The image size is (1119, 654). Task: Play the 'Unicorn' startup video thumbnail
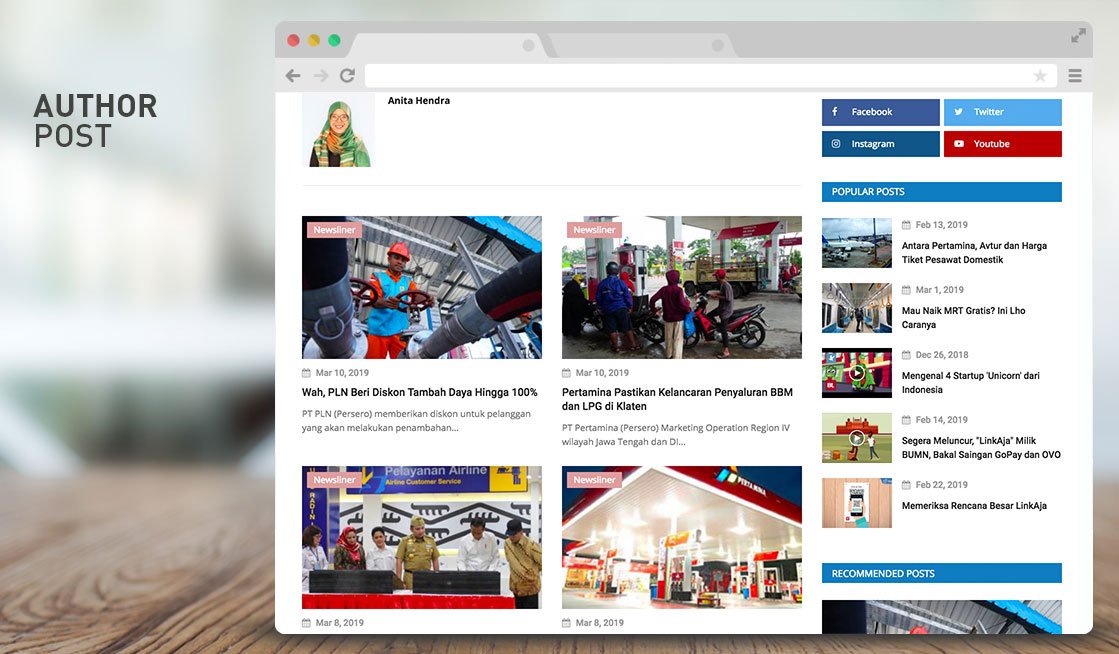click(x=857, y=373)
